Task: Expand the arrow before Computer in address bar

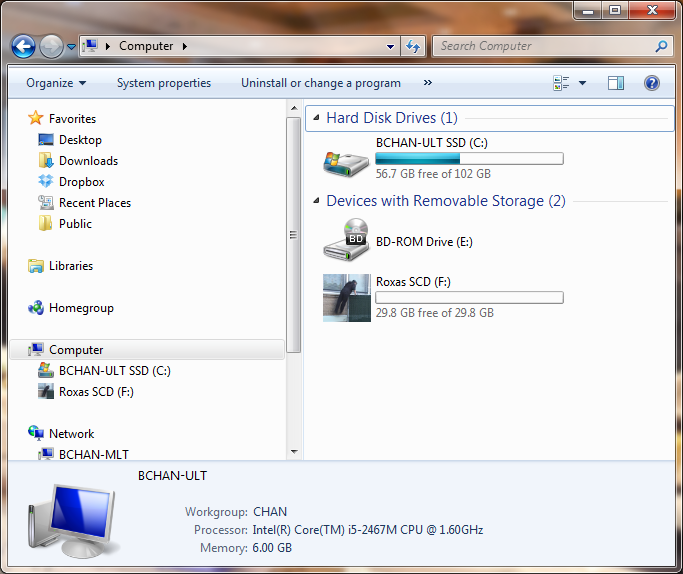Action: coord(108,46)
